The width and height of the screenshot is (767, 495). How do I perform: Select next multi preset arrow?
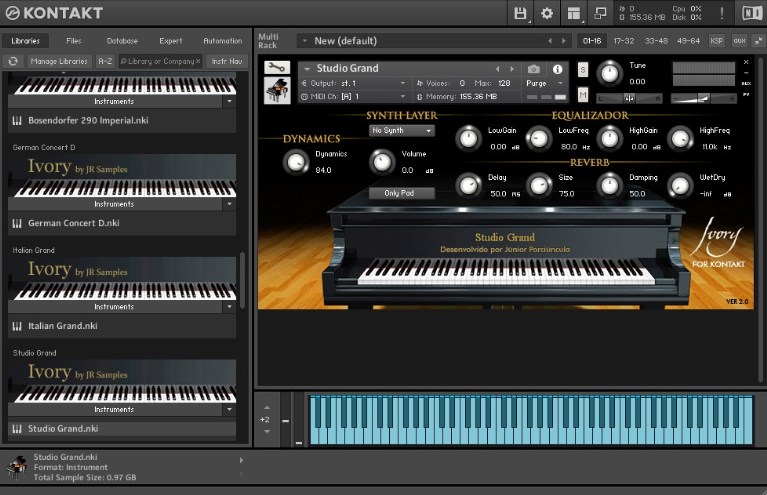tap(564, 41)
